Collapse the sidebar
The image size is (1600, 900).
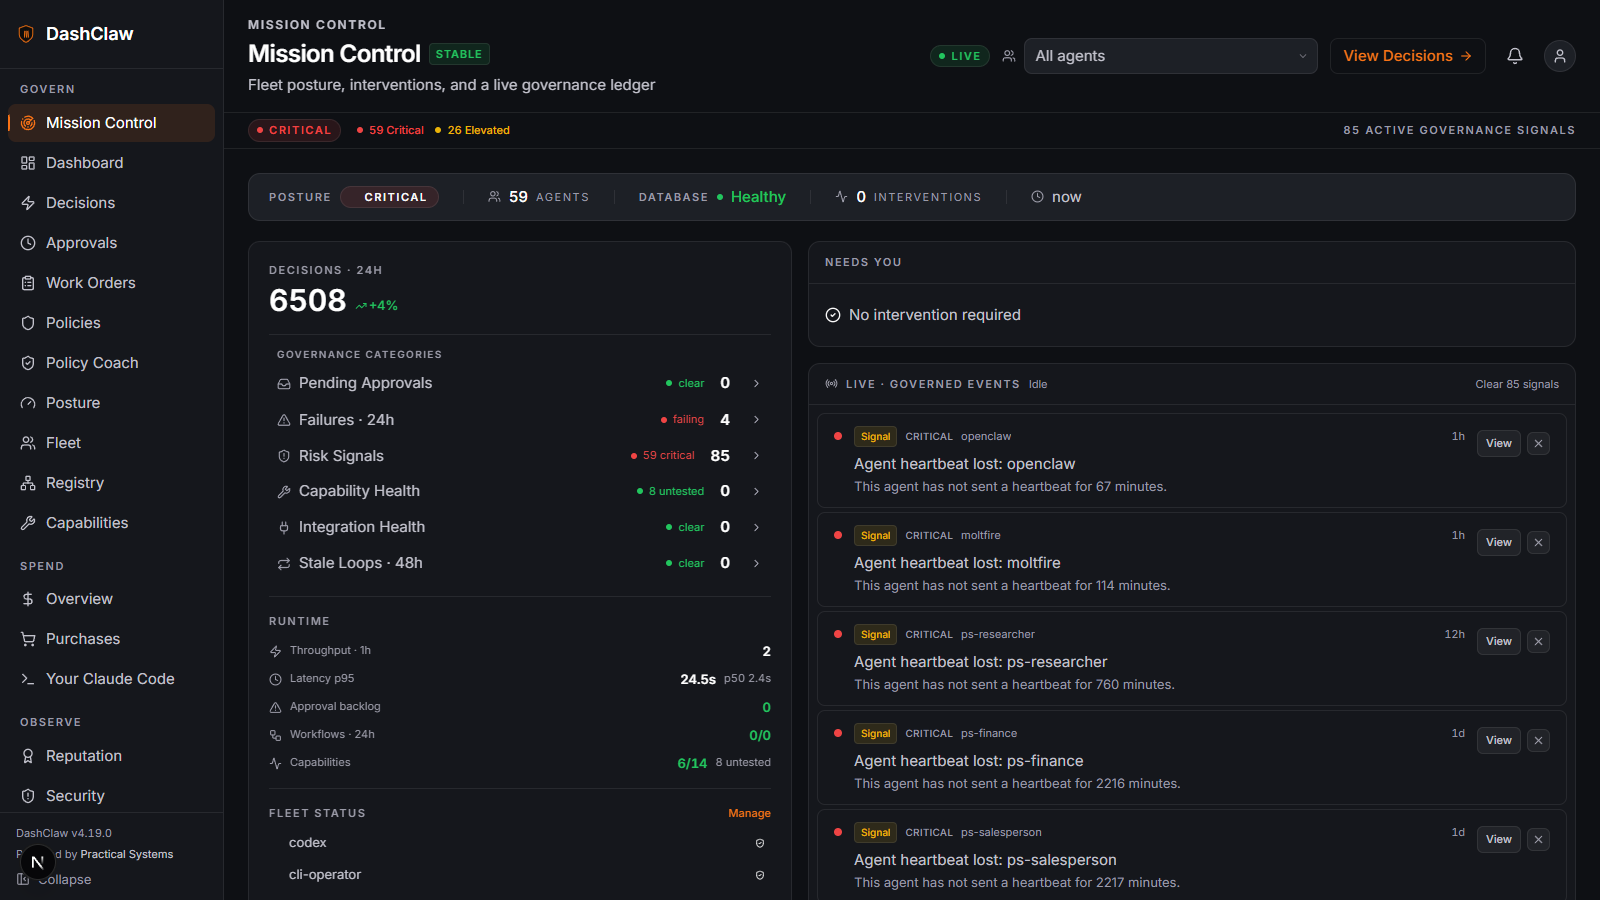[54, 880]
